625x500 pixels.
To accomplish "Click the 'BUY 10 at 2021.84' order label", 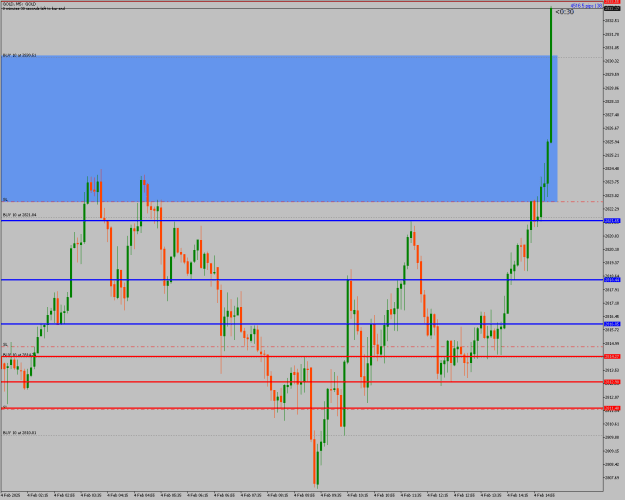I will point(20,215).
